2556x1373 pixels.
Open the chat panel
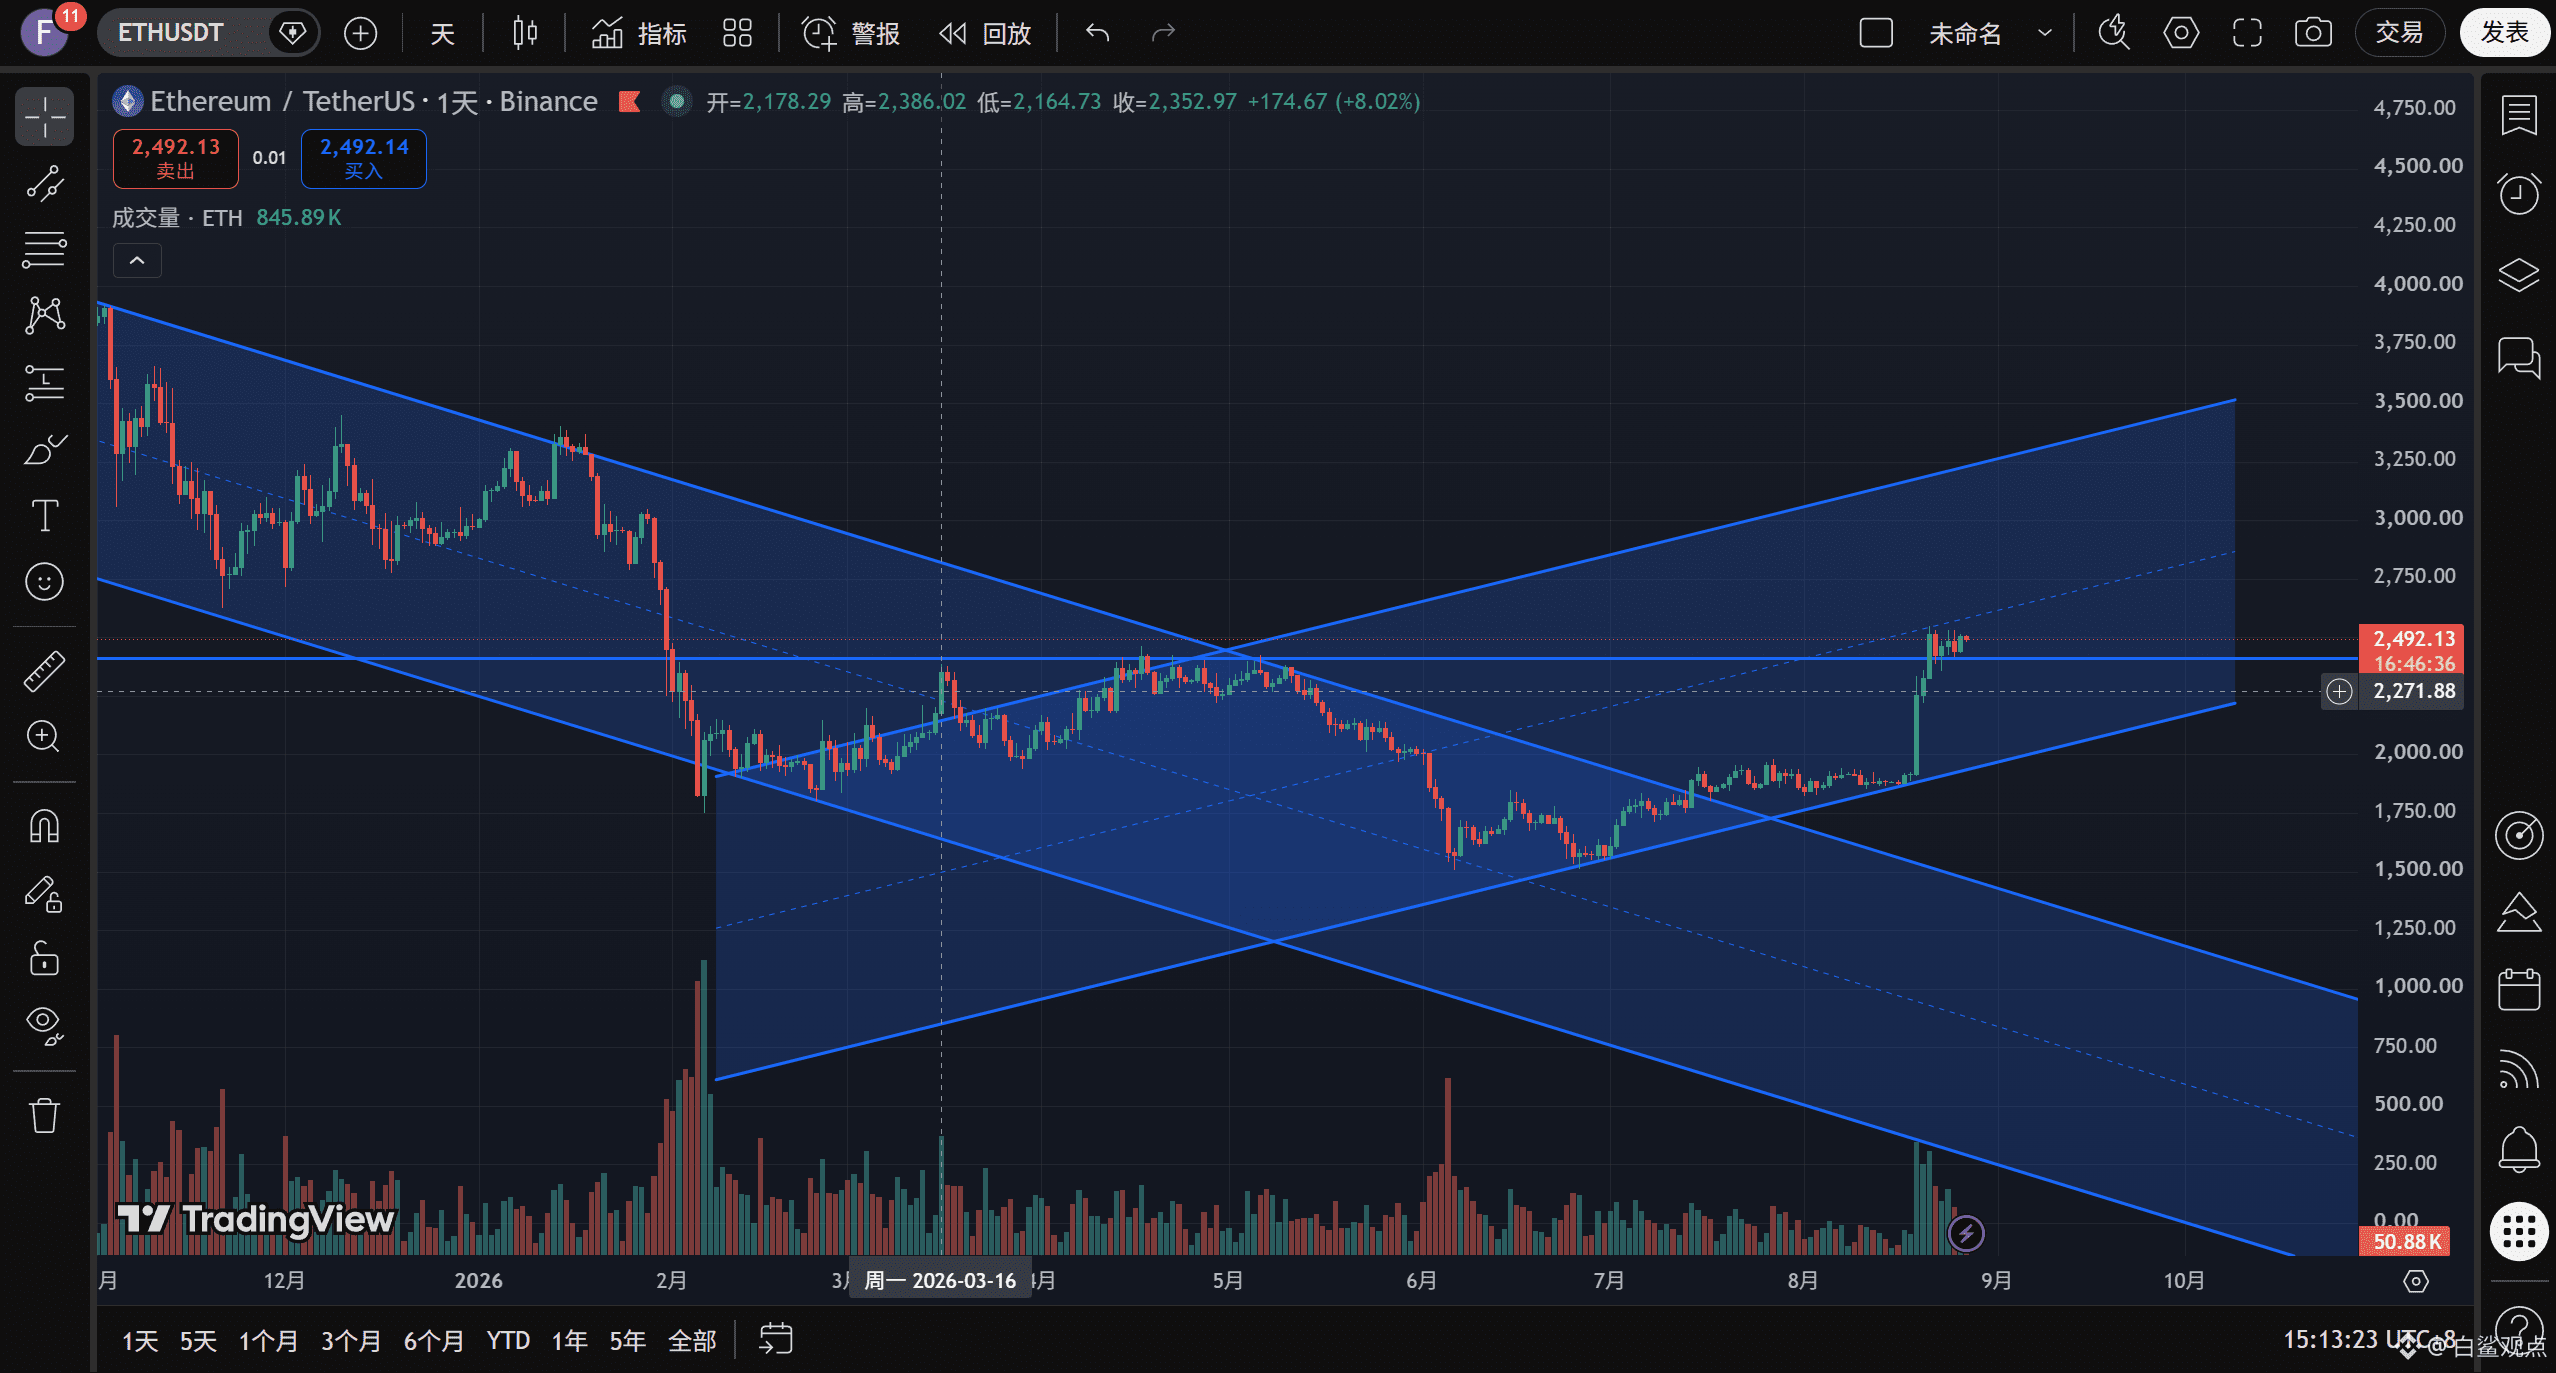point(2519,357)
